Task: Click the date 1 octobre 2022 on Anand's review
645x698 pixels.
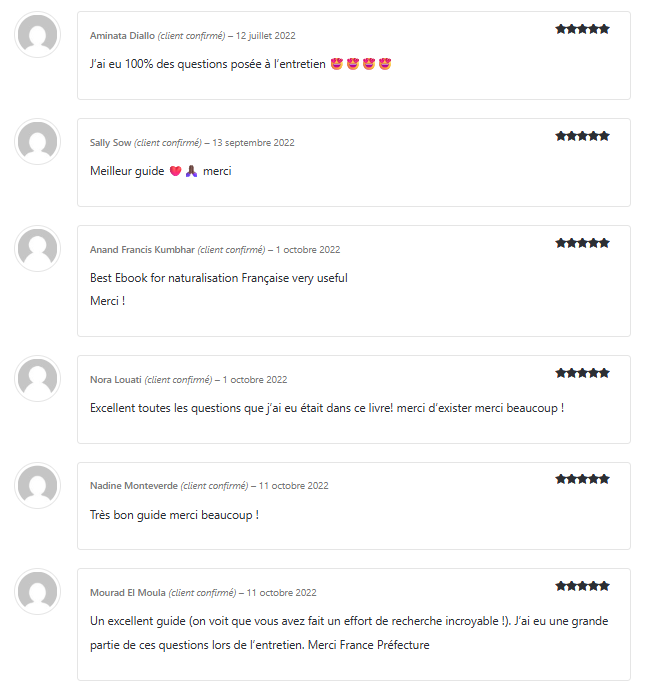Action: (308, 250)
